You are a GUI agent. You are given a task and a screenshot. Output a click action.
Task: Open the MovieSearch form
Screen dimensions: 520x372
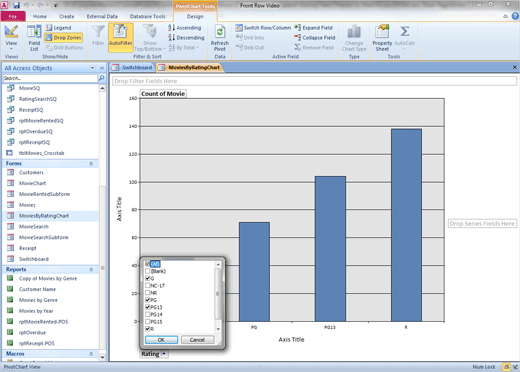34,227
